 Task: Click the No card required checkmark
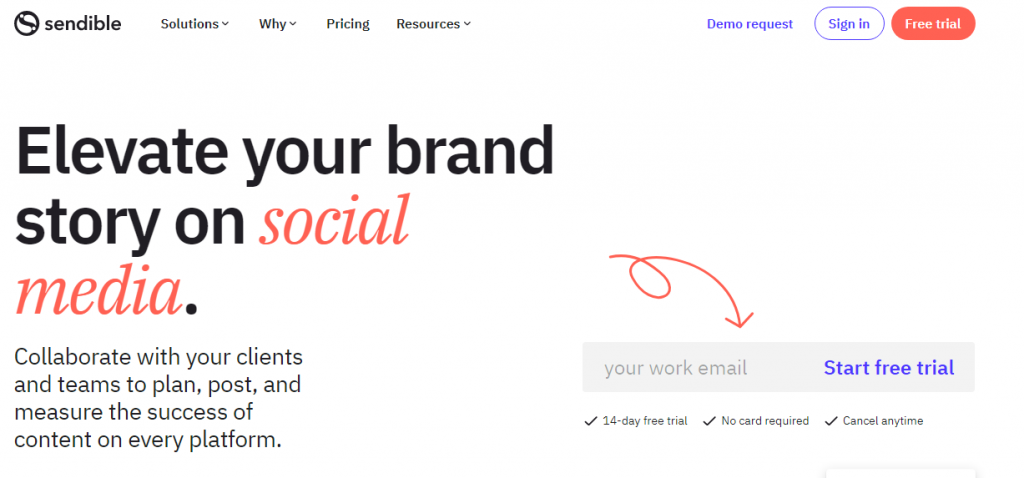click(x=709, y=421)
